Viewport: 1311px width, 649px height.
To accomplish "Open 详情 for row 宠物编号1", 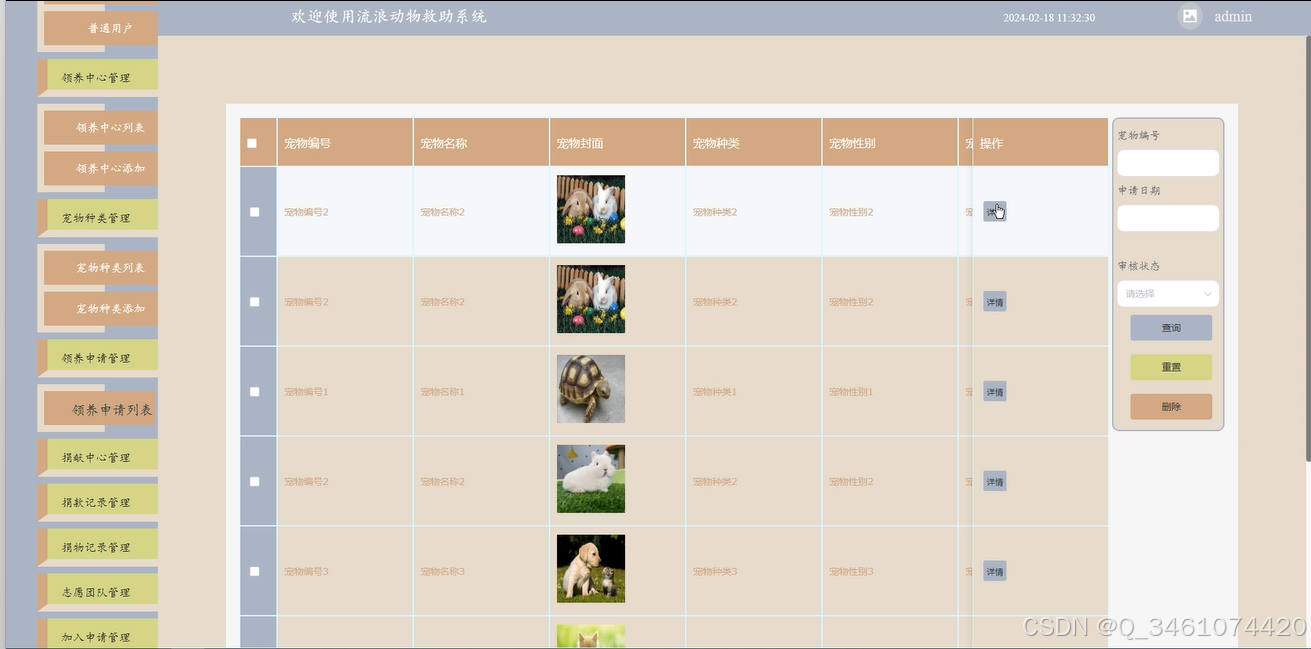I will point(995,392).
